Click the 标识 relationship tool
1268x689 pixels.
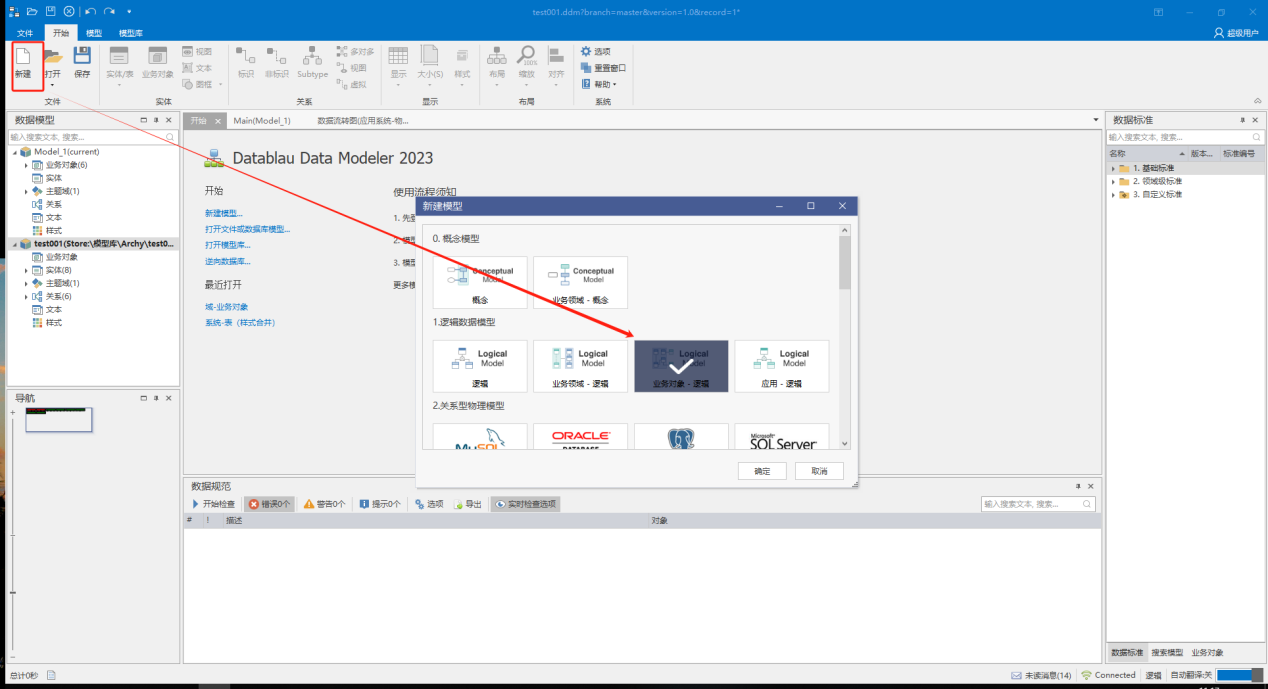[245, 62]
